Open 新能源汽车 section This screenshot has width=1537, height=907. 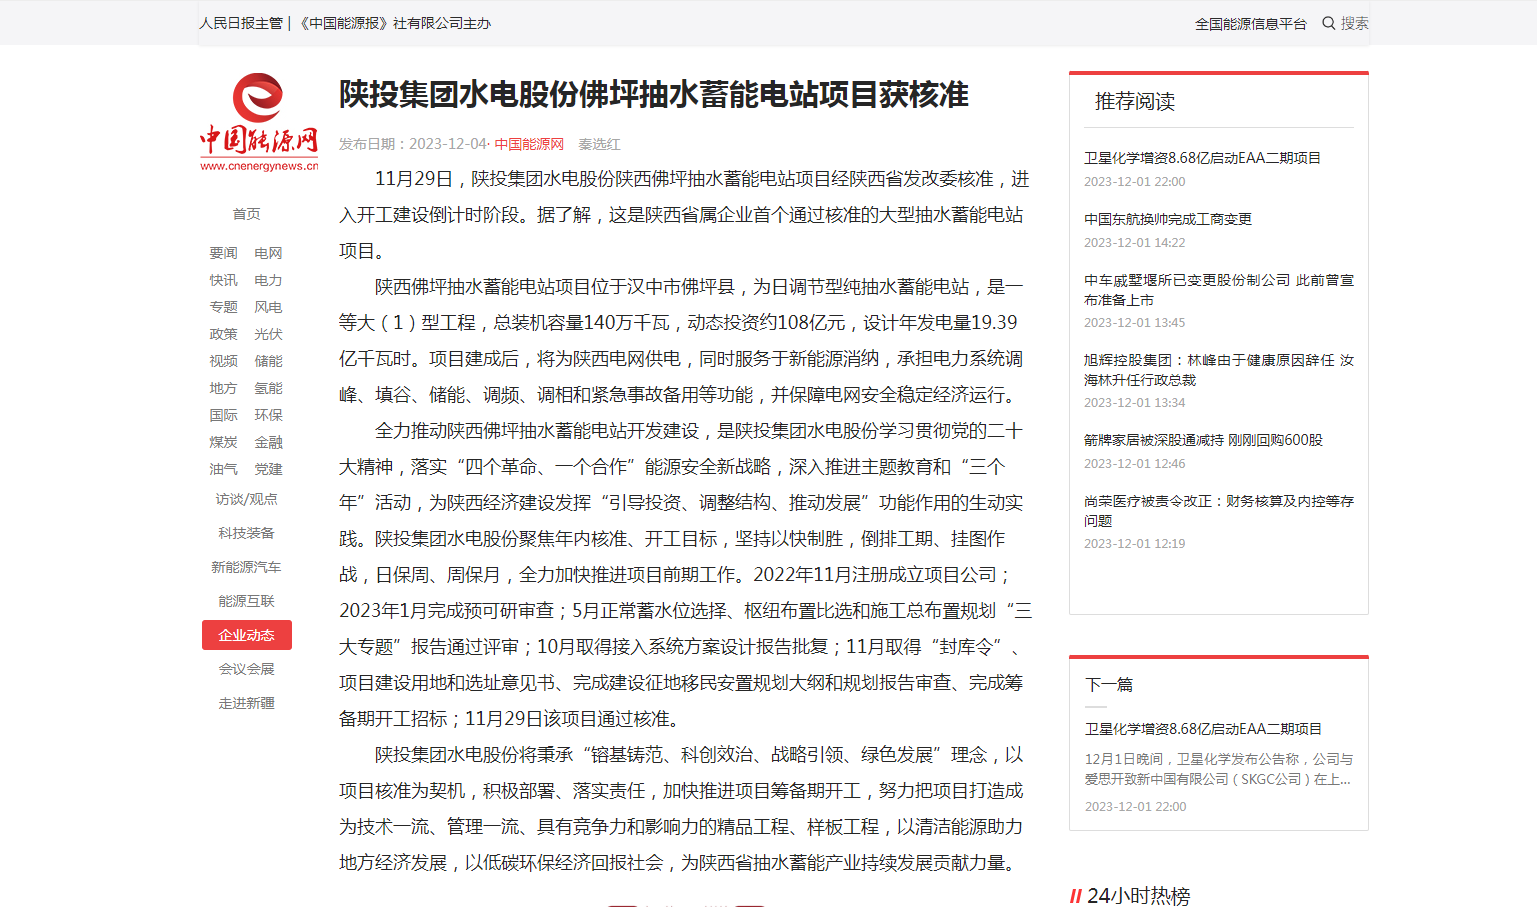pos(246,567)
